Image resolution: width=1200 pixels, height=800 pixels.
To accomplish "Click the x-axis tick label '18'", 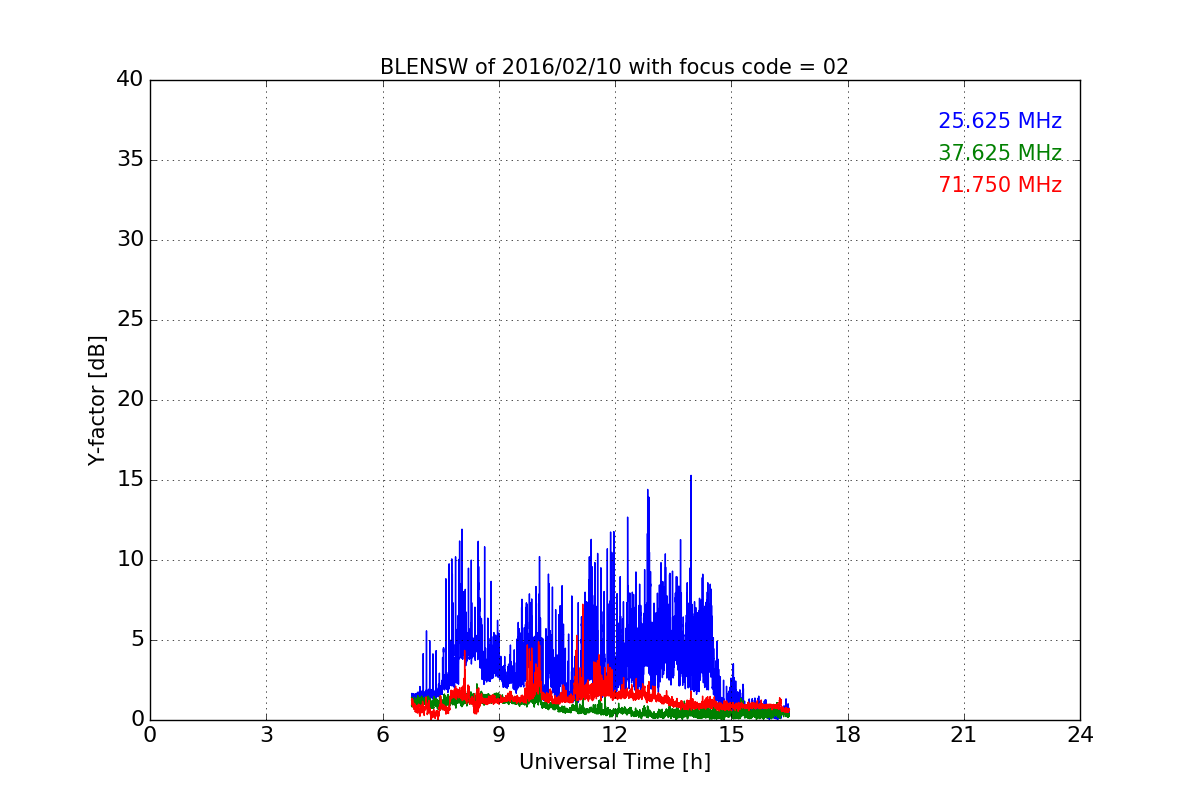I will coord(847,735).
